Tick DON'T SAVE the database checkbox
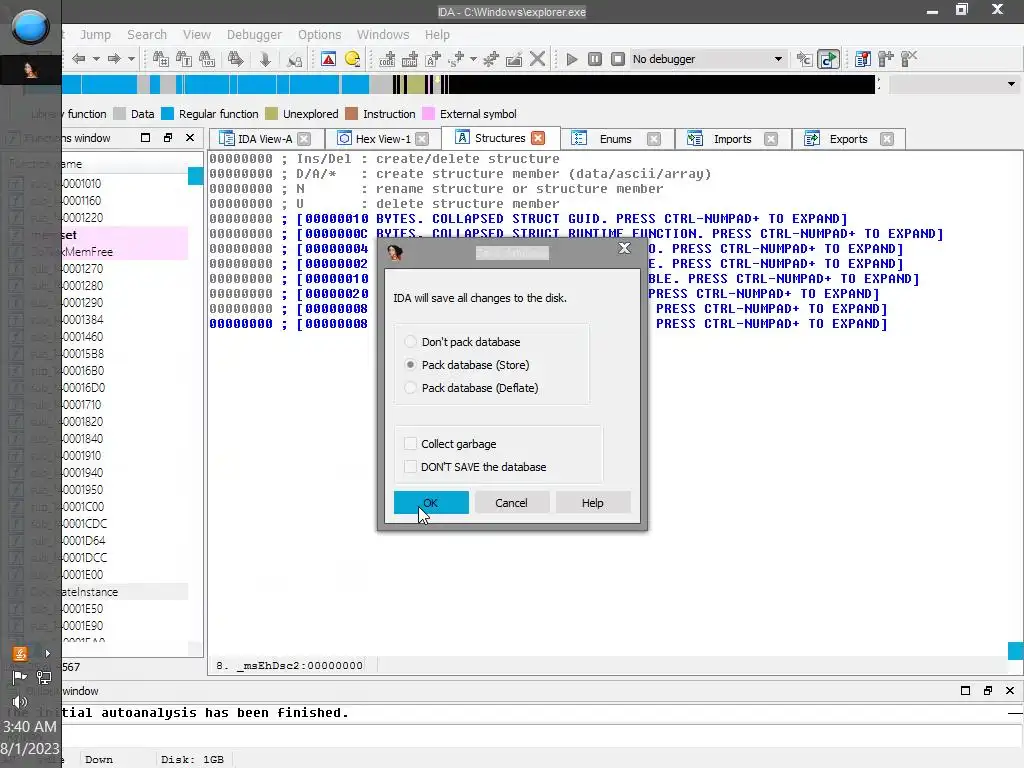 [410, 466]
